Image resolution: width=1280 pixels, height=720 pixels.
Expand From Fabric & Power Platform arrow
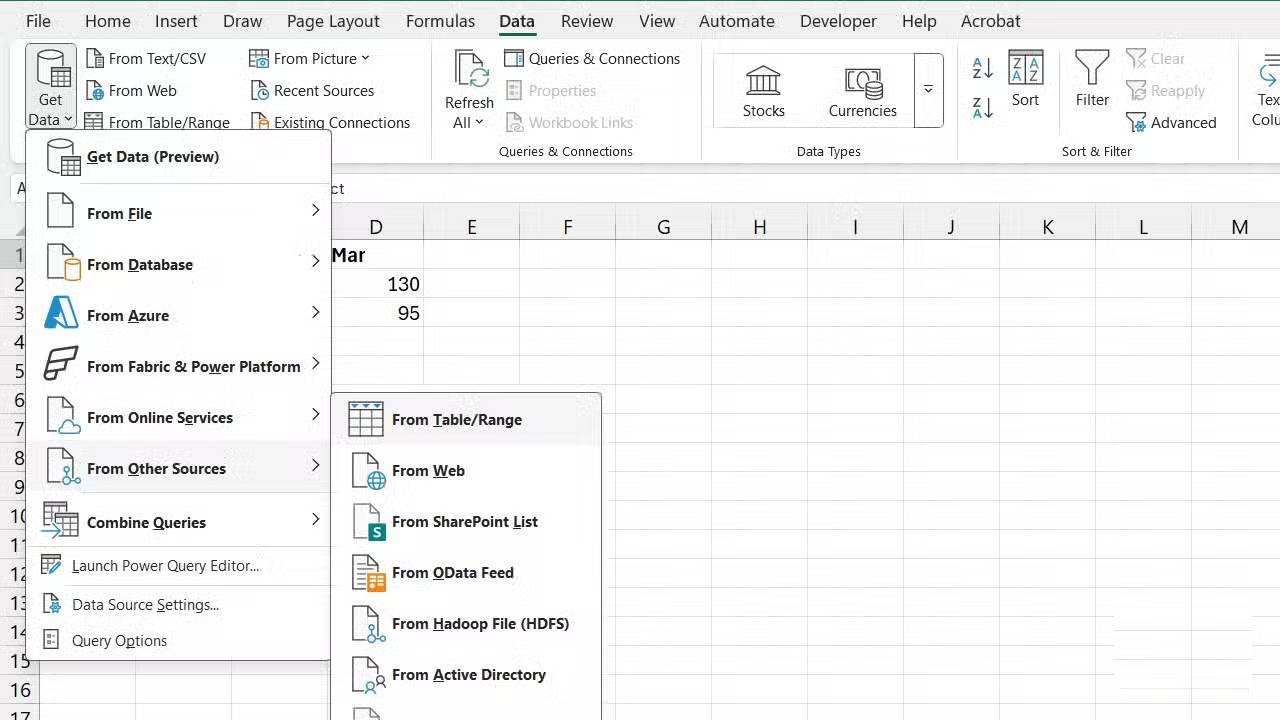click(315, 363)
